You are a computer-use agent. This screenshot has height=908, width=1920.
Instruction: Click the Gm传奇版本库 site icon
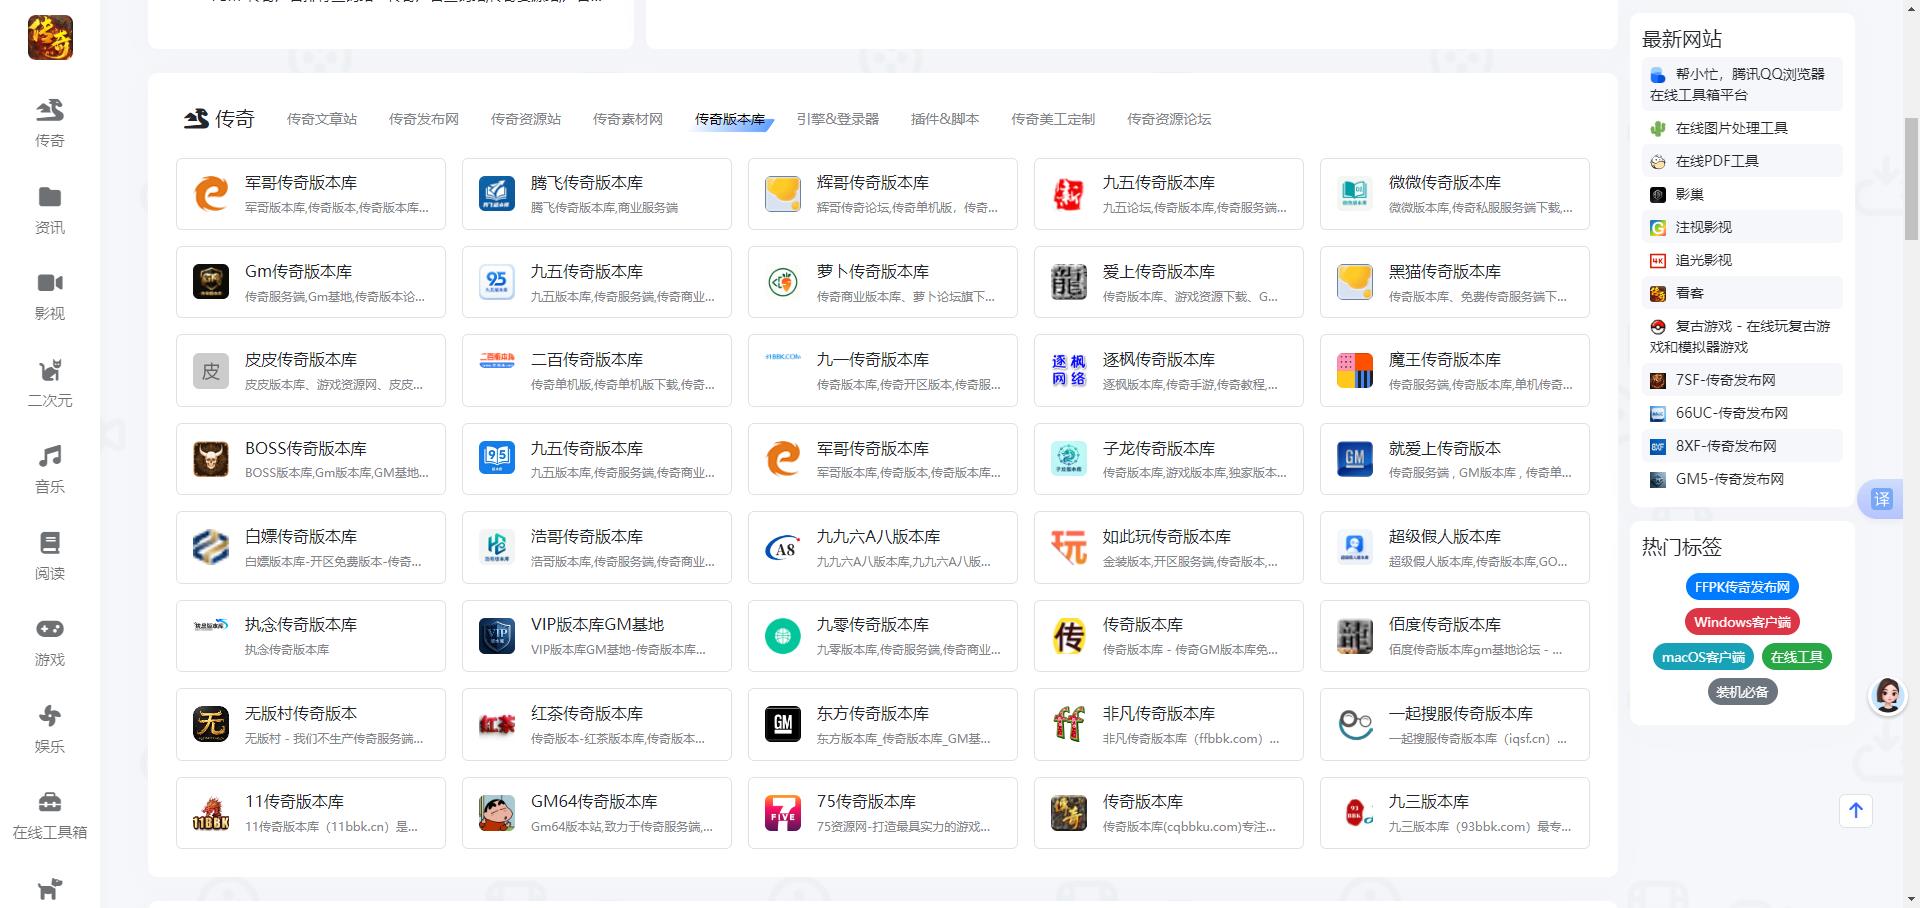click(211, 282)
